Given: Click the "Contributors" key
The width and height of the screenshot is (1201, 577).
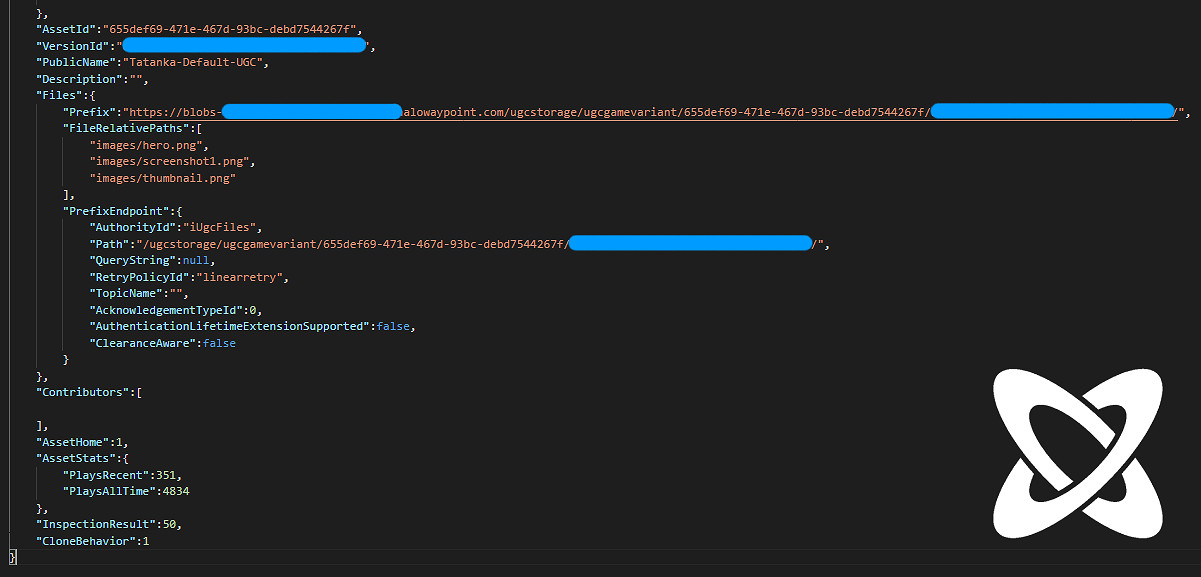Looking at the screenshot, I should (83, 392).
